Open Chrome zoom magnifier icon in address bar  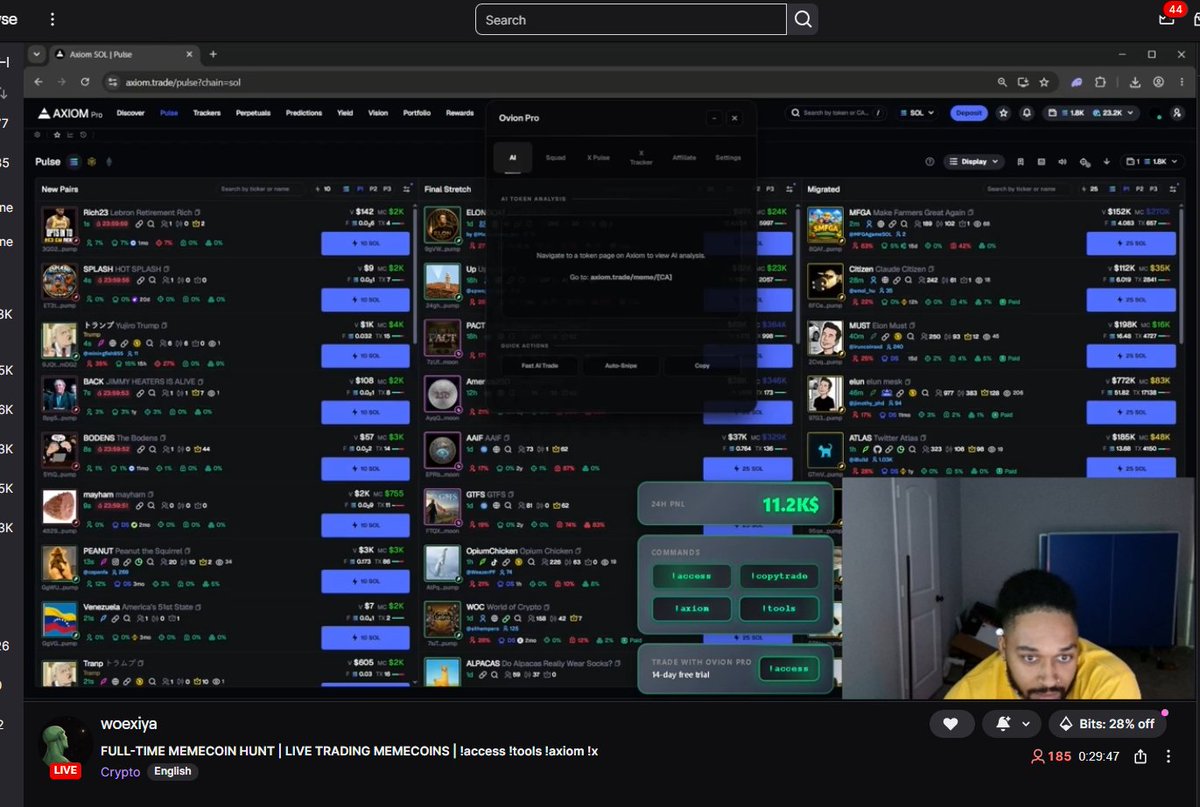tap(1002, 82)
